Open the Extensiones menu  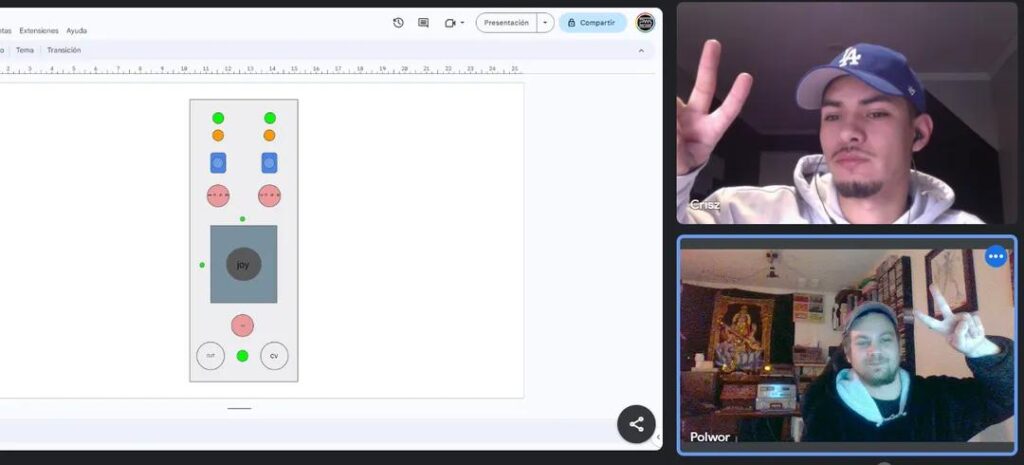coord(39,31)
